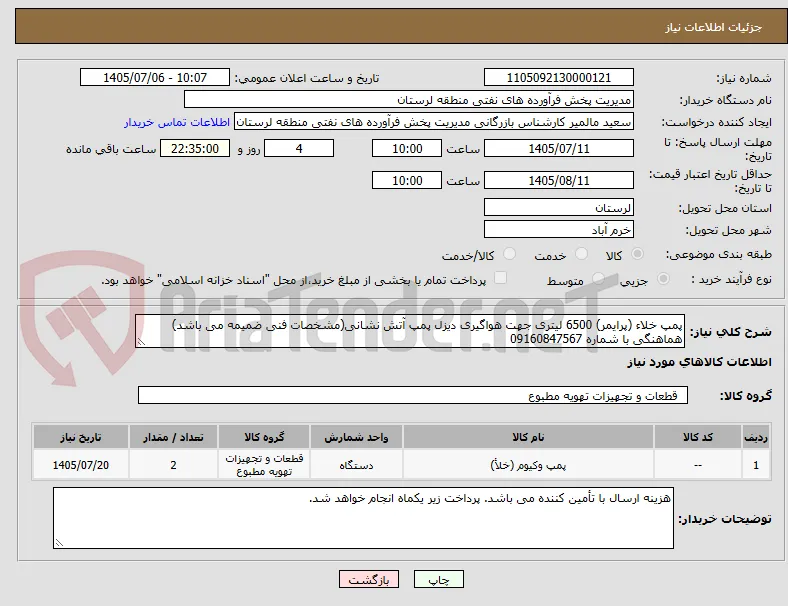Click the resize handle of buyer notes textarea
788x606 pixels.
(59, 542)
